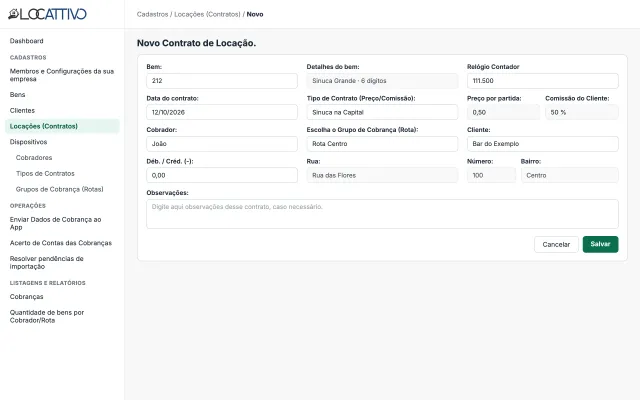Open Resolver pendências de importação
Screen dimensions: 640x400
pos(47,262)
